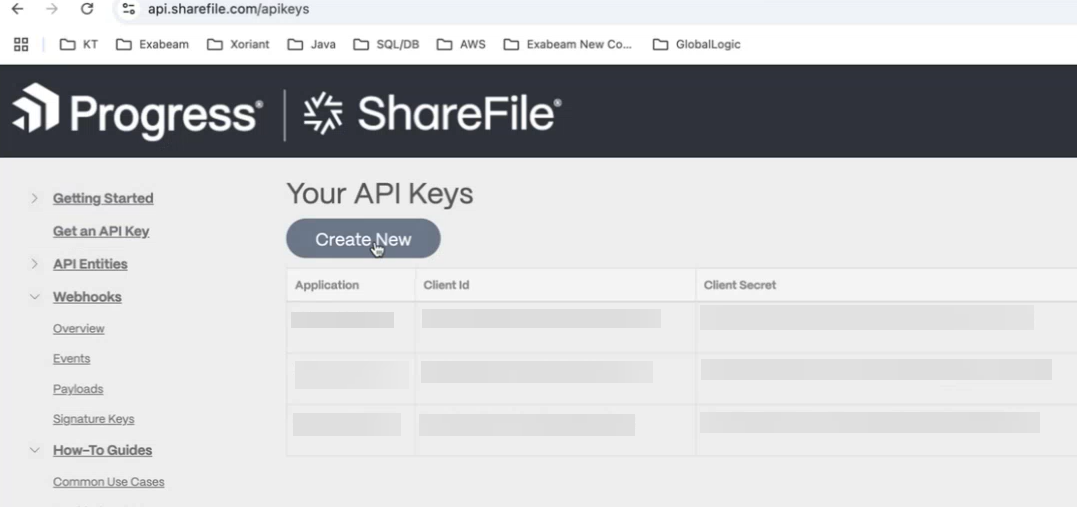Click the ShareFile logo in header

433,112
